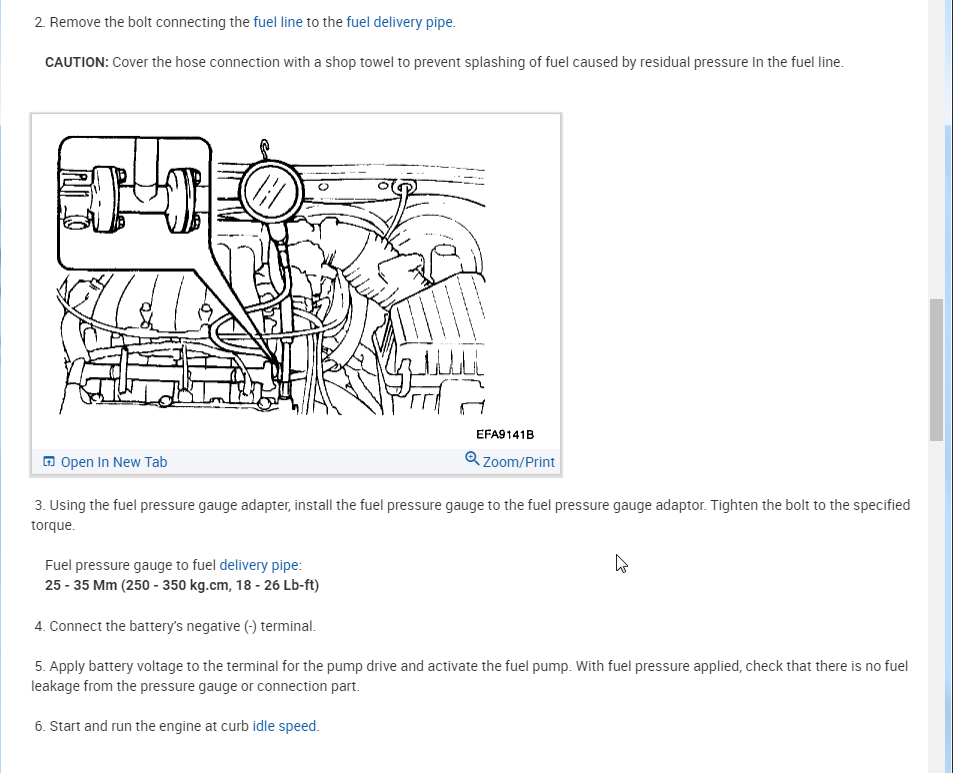Click the step 5 fuel pump paragraph

pyautogui.click(x=470, y=676)
